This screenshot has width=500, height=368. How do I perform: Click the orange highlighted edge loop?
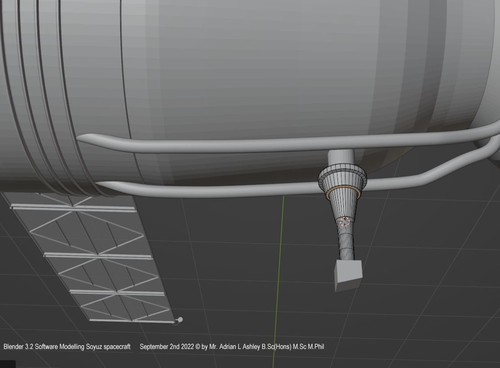(x=343, y=193)
